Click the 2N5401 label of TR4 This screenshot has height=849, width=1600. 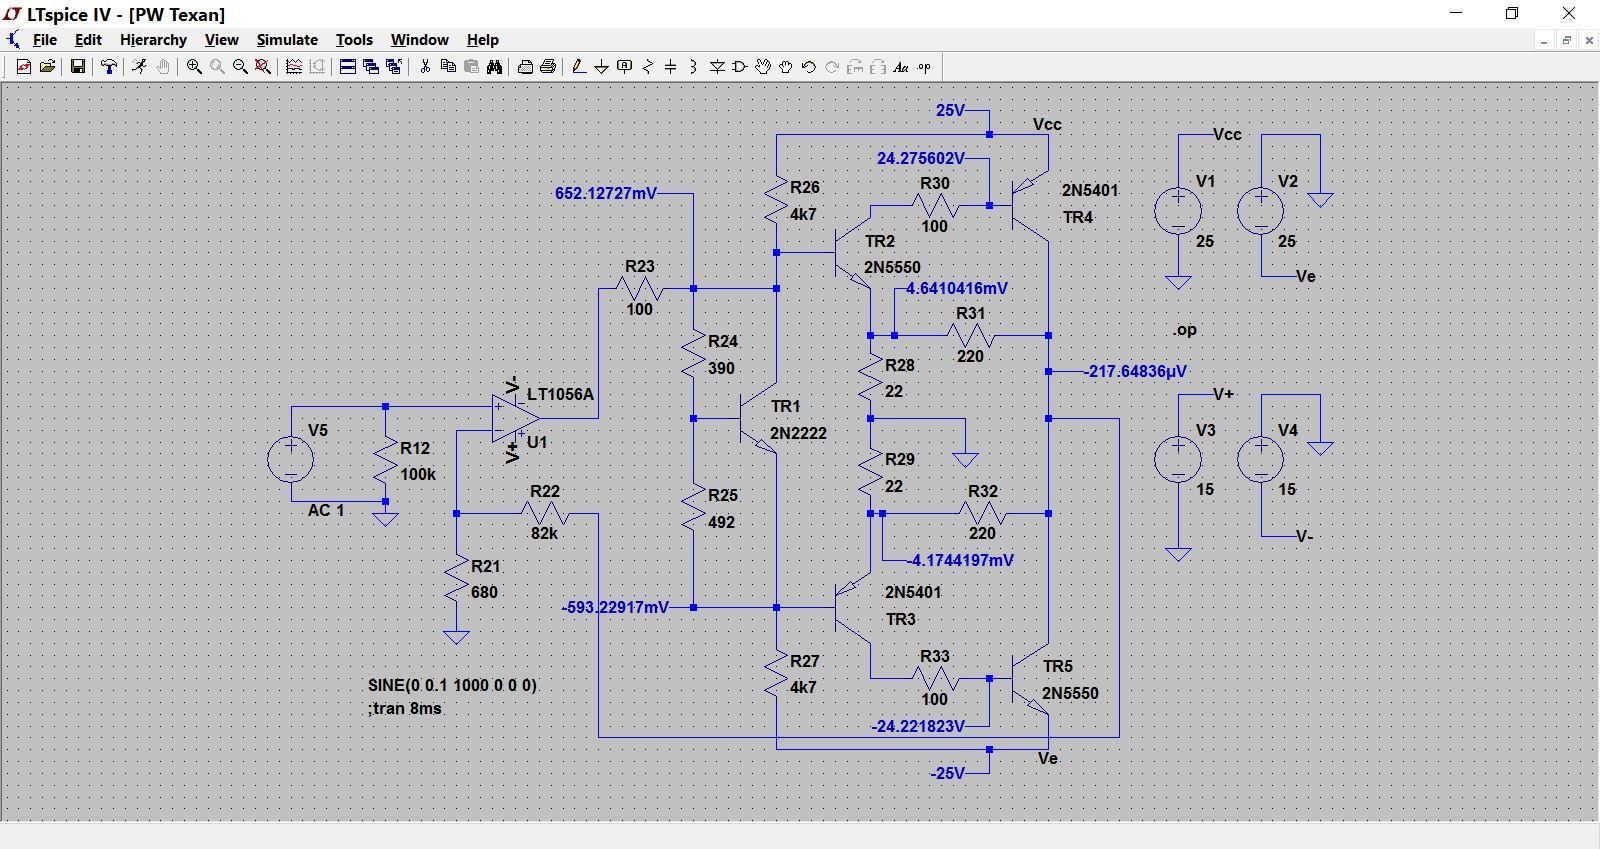coord(1090,190)
